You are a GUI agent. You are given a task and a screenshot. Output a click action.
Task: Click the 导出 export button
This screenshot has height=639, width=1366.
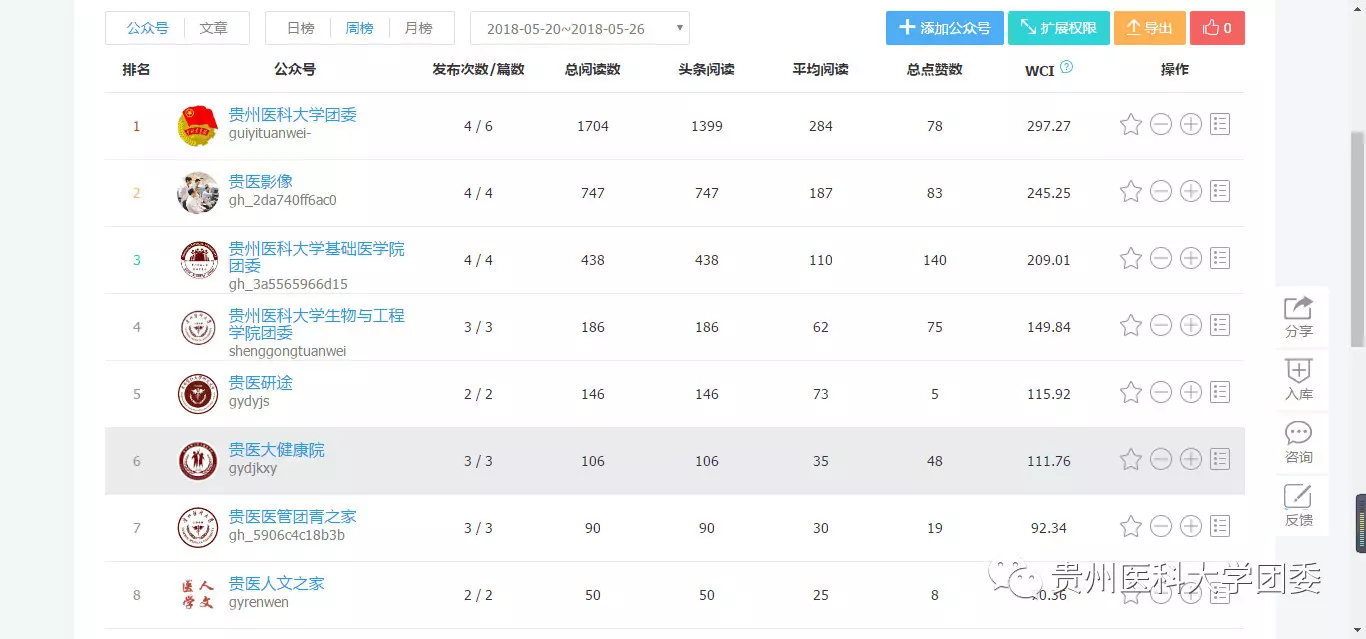1148,28
